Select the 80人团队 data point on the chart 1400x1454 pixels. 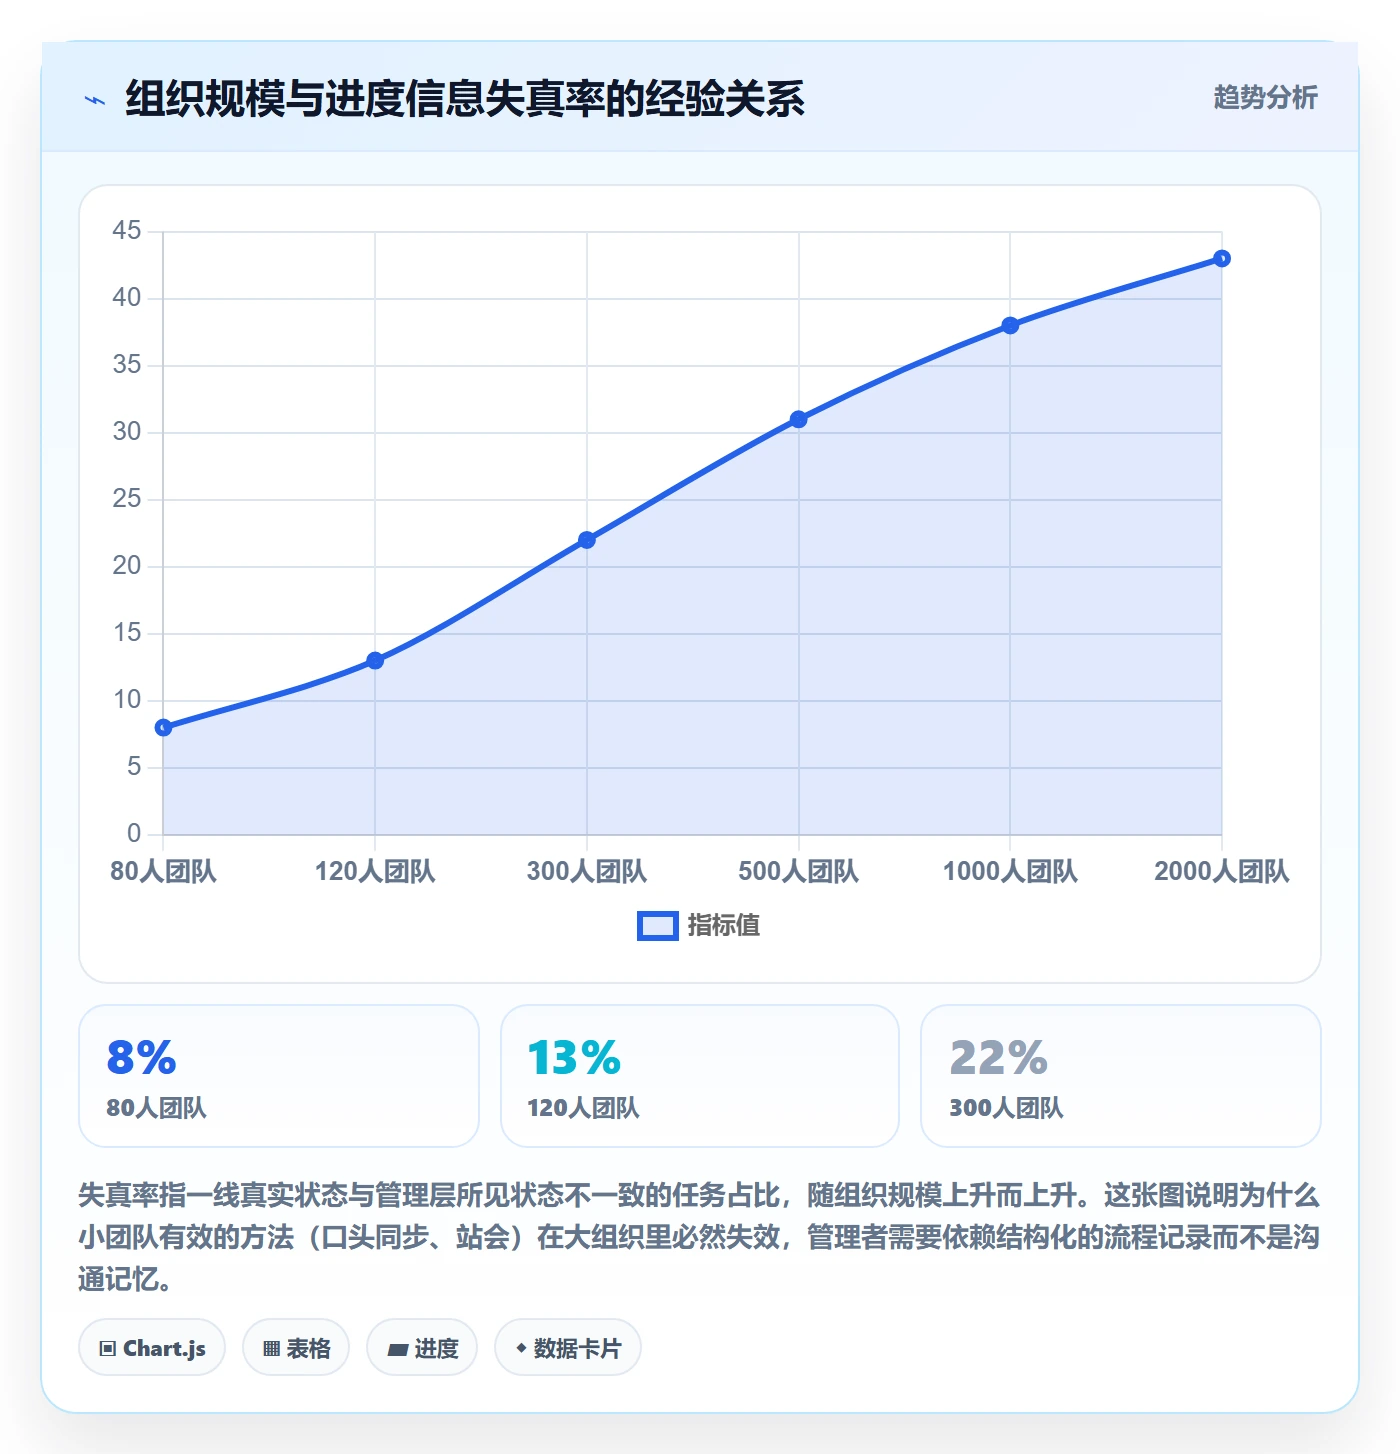[x=164, y=728]
